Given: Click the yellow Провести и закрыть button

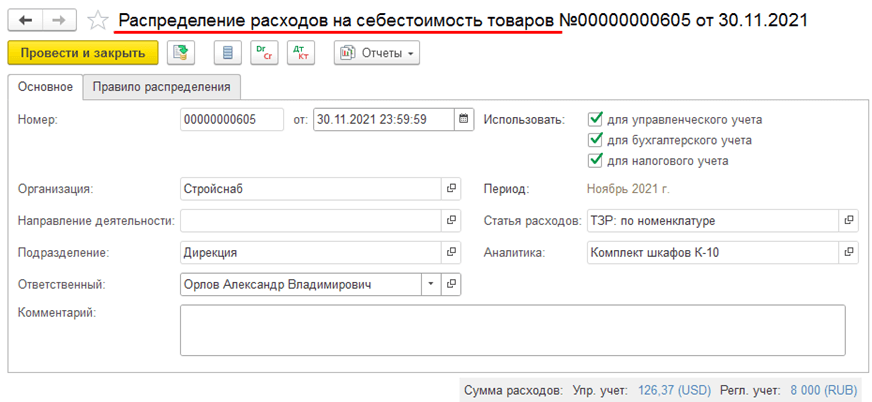Looking at the screenshot, I should tap(83, 53).
